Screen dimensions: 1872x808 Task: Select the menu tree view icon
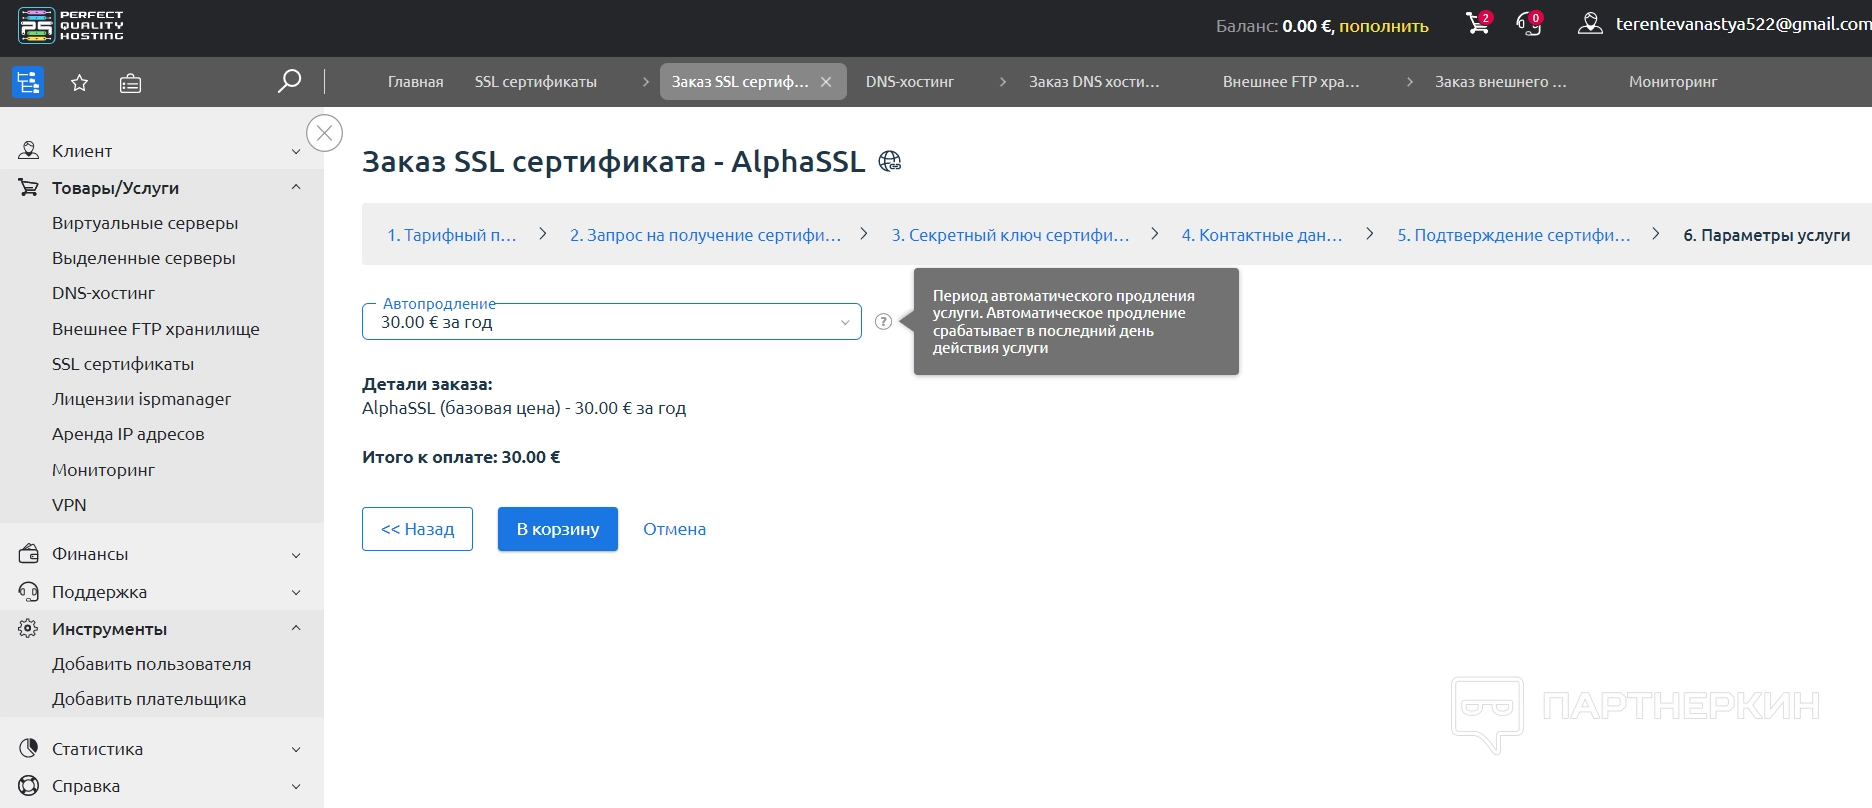(x=28, y=82)
